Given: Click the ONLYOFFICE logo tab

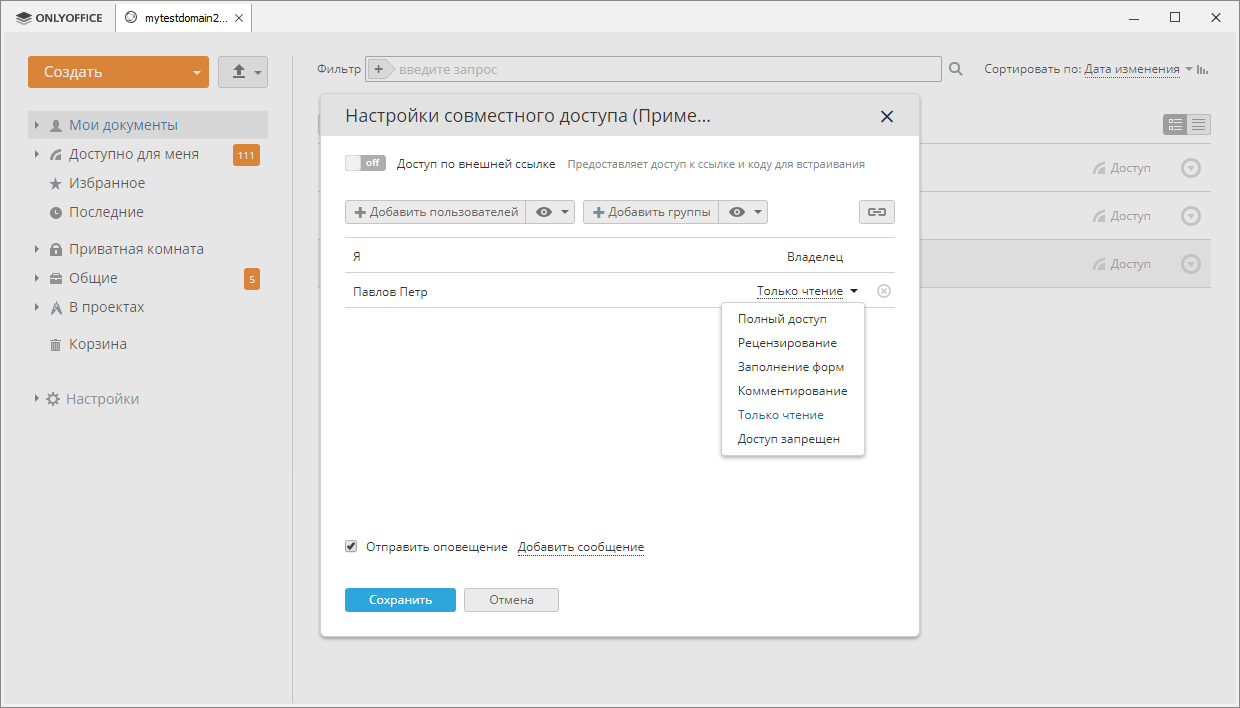Looking at the screenshot, I should [58, 17].
